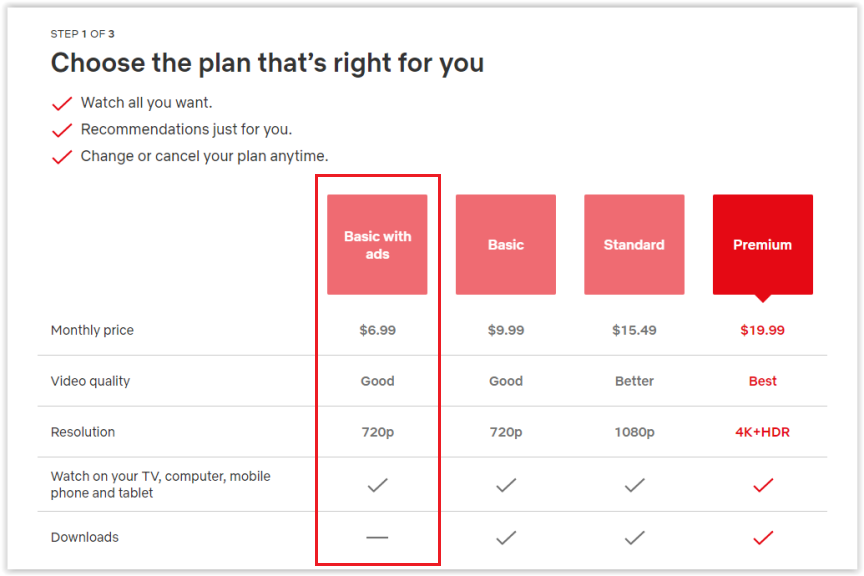
Task: Click the red checkmark beside Watch all you want
Action: point(62,103)
